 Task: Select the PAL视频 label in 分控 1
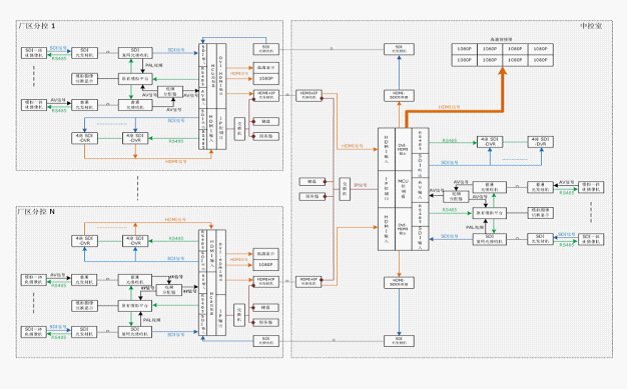tap(154, 65)
